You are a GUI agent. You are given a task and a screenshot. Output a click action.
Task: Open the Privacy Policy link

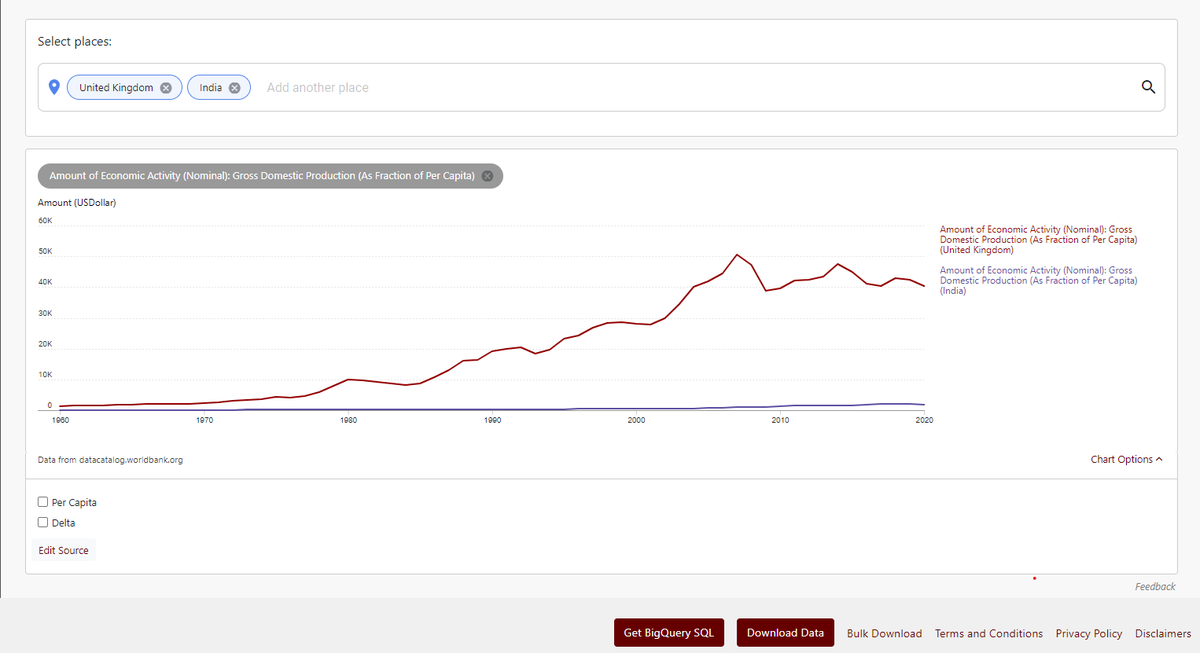[x=1089, y=634]
